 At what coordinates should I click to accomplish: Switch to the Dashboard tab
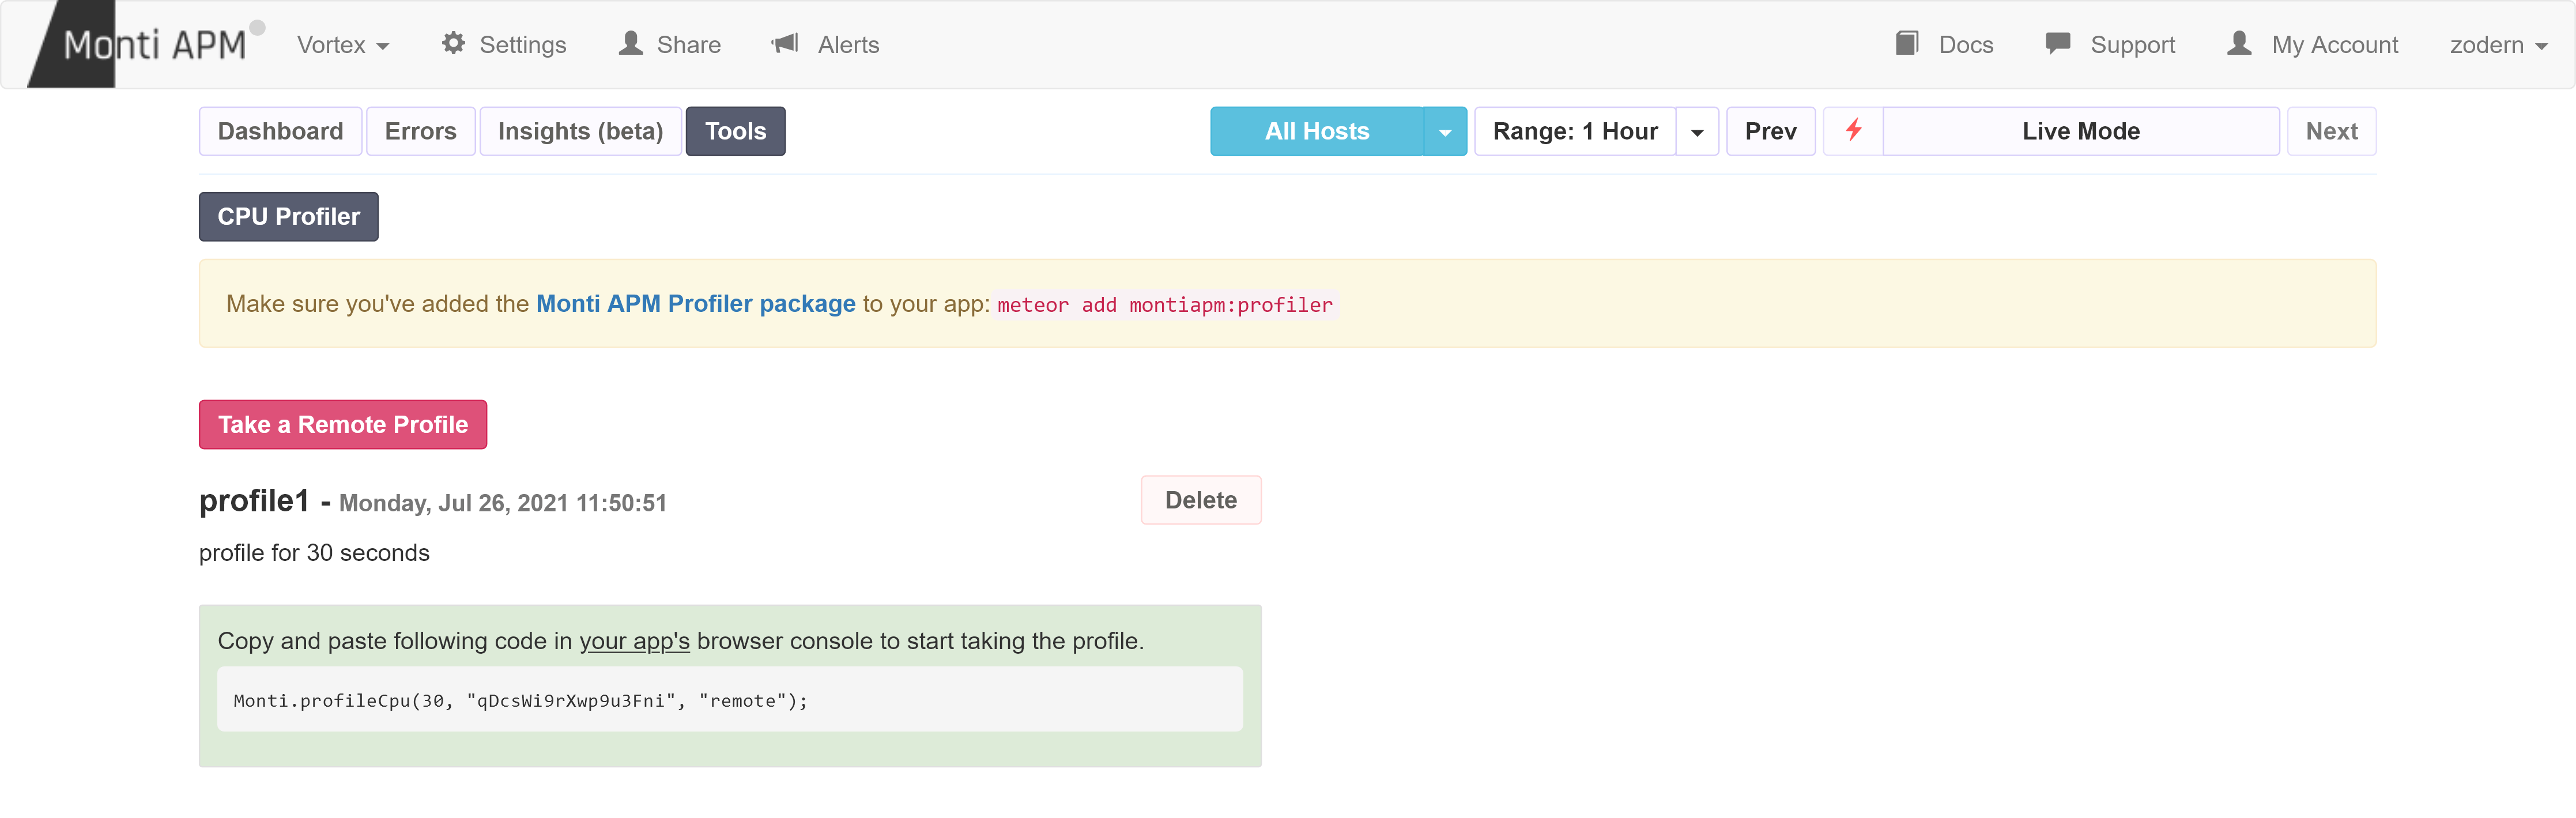tap(280, 131)
